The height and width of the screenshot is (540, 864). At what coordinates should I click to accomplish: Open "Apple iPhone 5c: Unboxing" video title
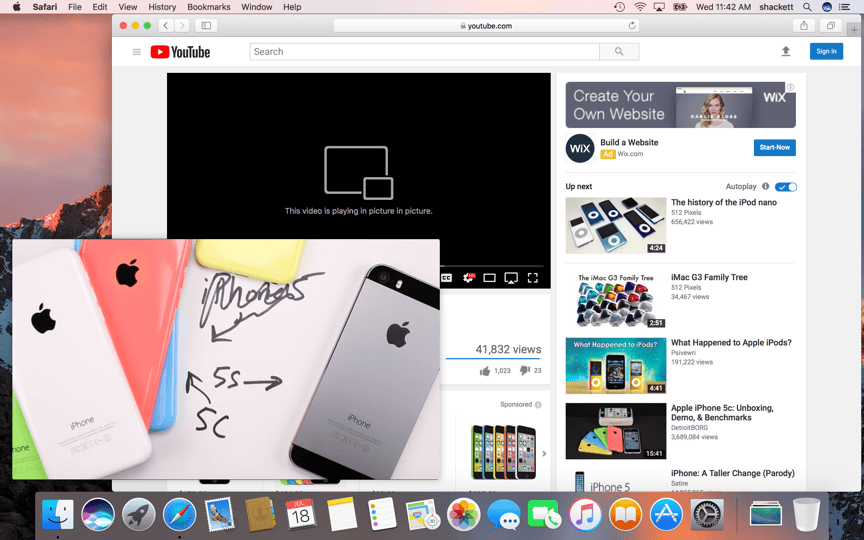pyautogui.click(x=722, y=413)
